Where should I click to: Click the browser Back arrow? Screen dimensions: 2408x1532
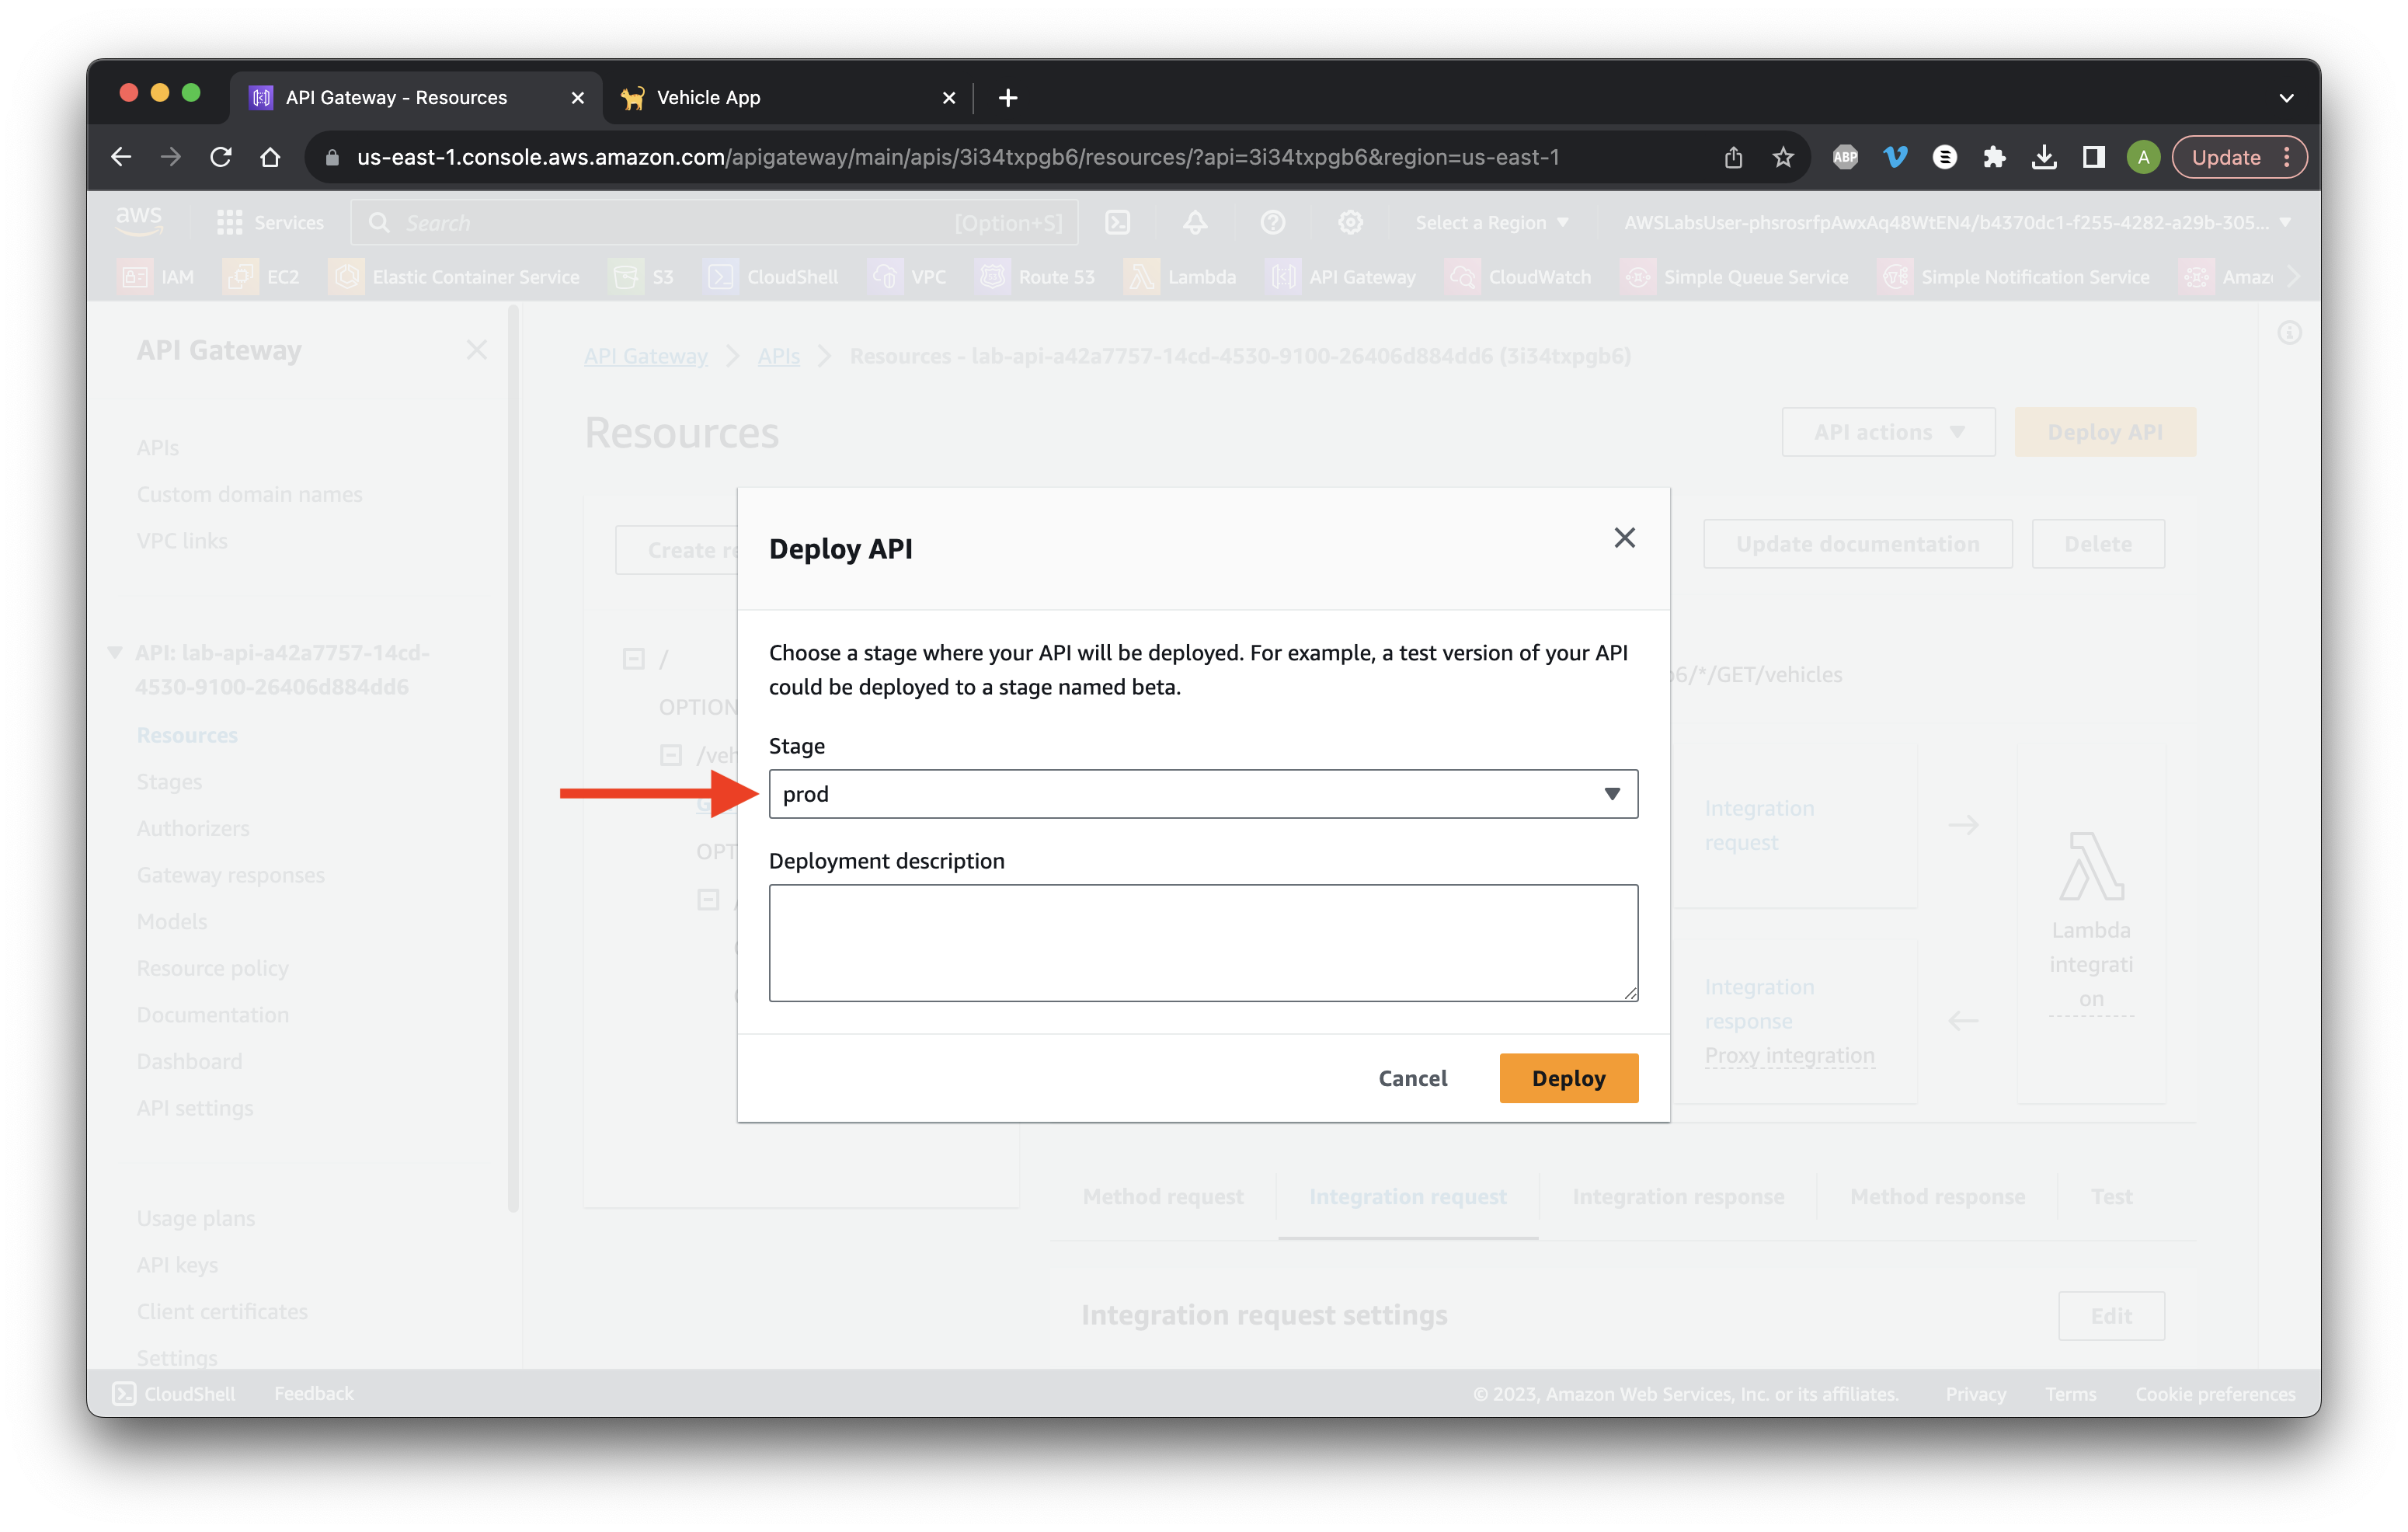pyautogui.click(x=121, y=157)
